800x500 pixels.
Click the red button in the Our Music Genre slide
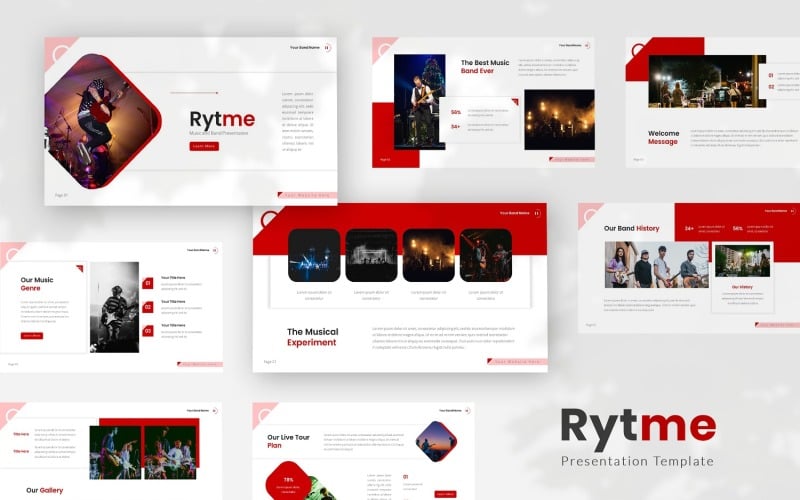[32, 336]
